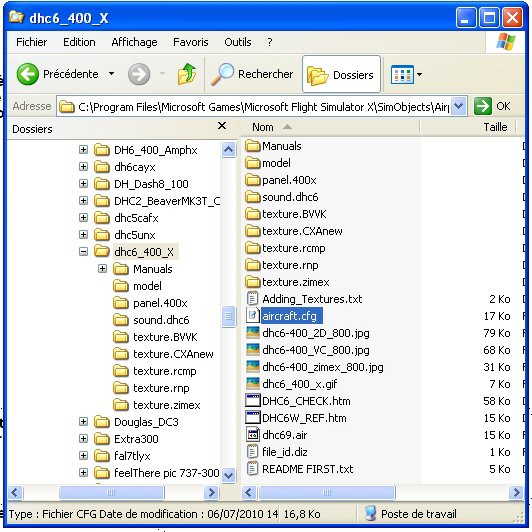
Task: Open the views dropdown arrow
Action: click(x=419, y=74)
